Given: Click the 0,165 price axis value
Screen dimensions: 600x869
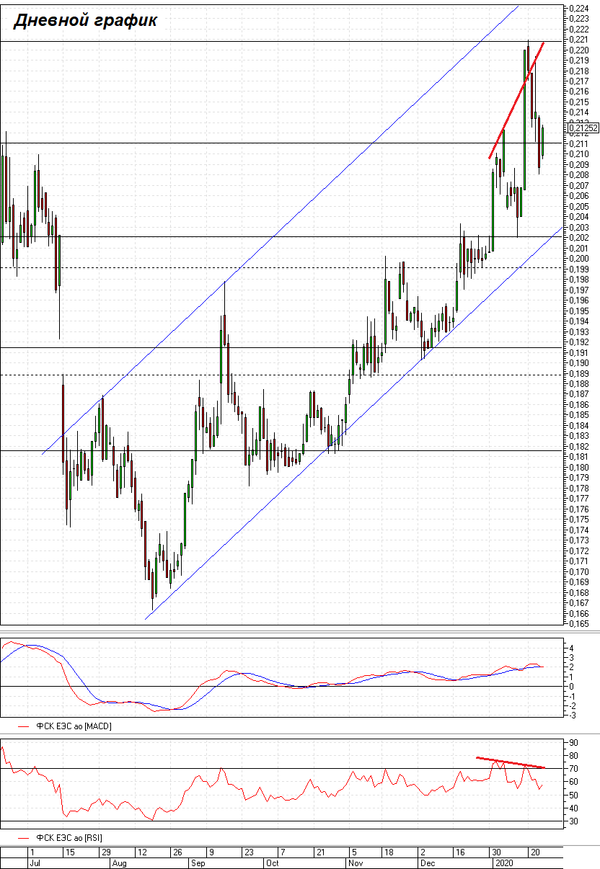Looking at the screenshot, I should click(x=579, y=624).
